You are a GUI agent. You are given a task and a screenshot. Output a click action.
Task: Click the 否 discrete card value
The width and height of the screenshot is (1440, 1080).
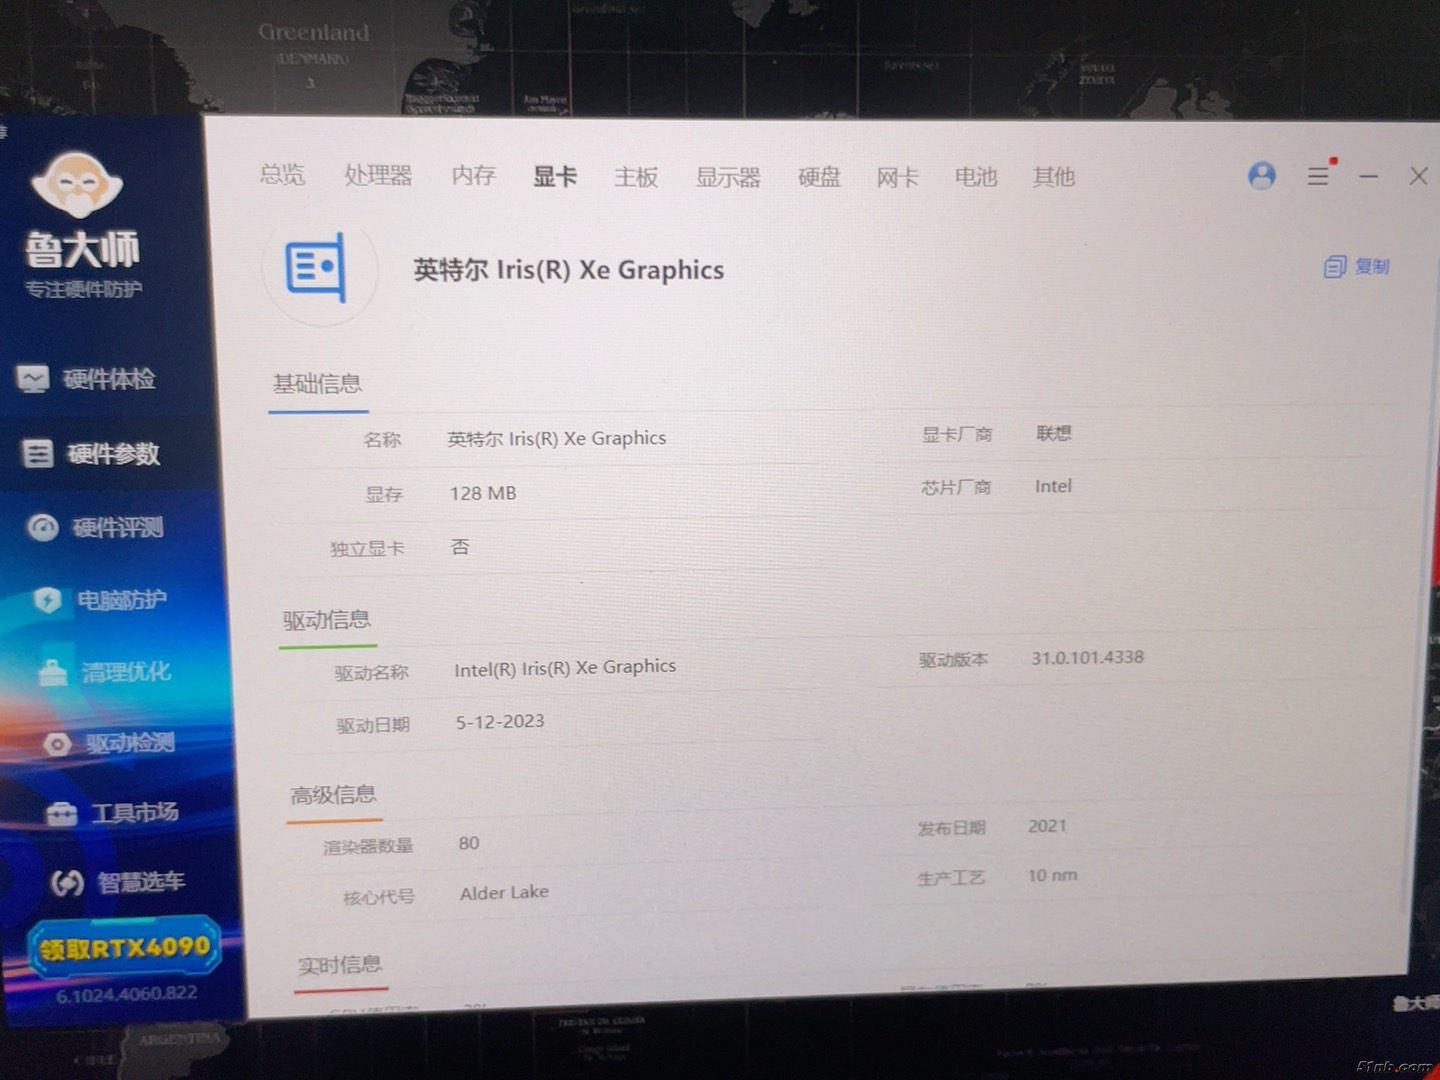(460, 547)
